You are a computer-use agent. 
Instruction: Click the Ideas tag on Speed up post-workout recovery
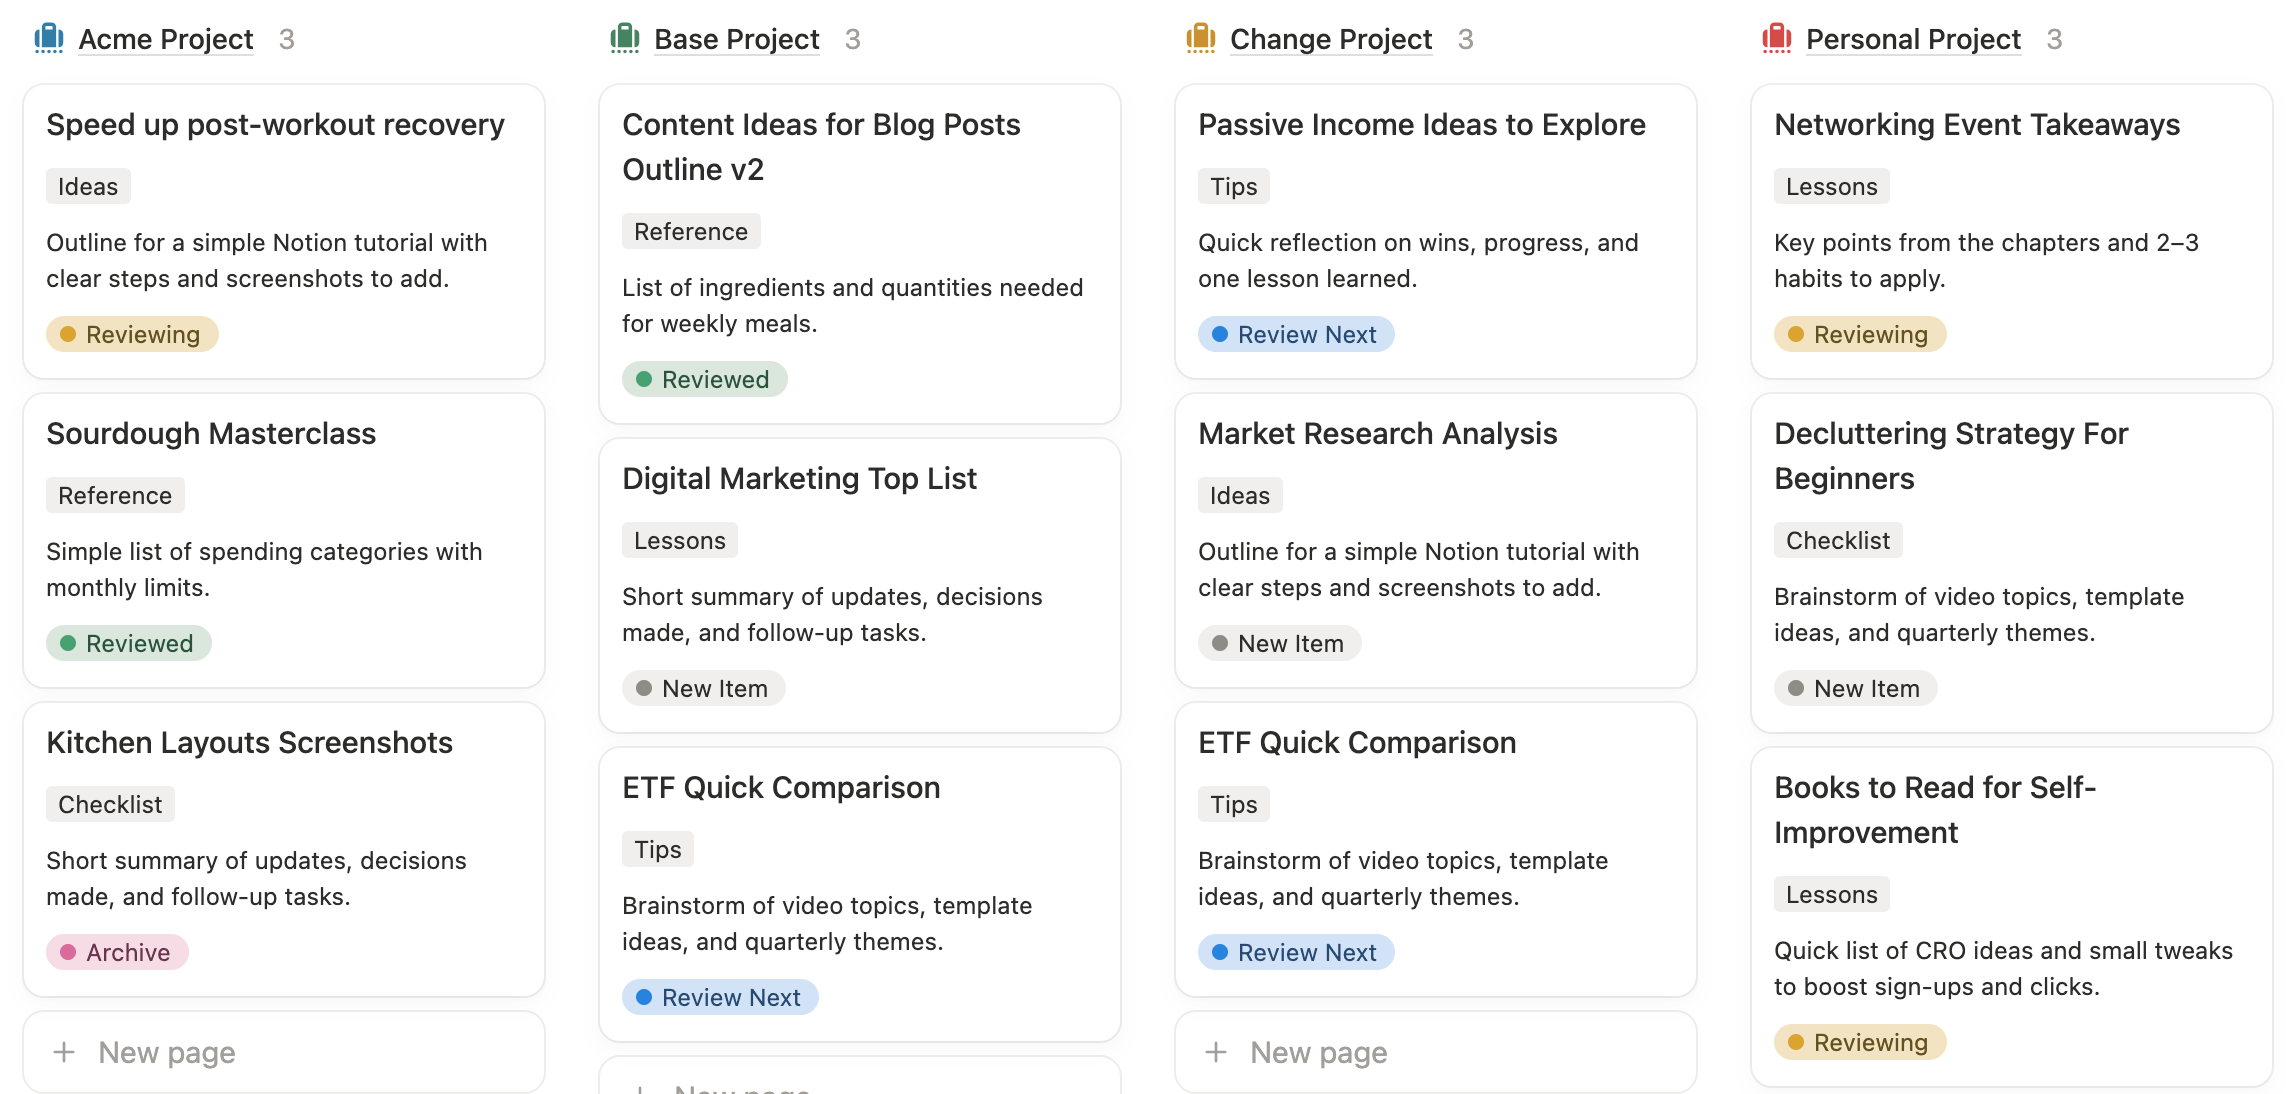(88, 186)
